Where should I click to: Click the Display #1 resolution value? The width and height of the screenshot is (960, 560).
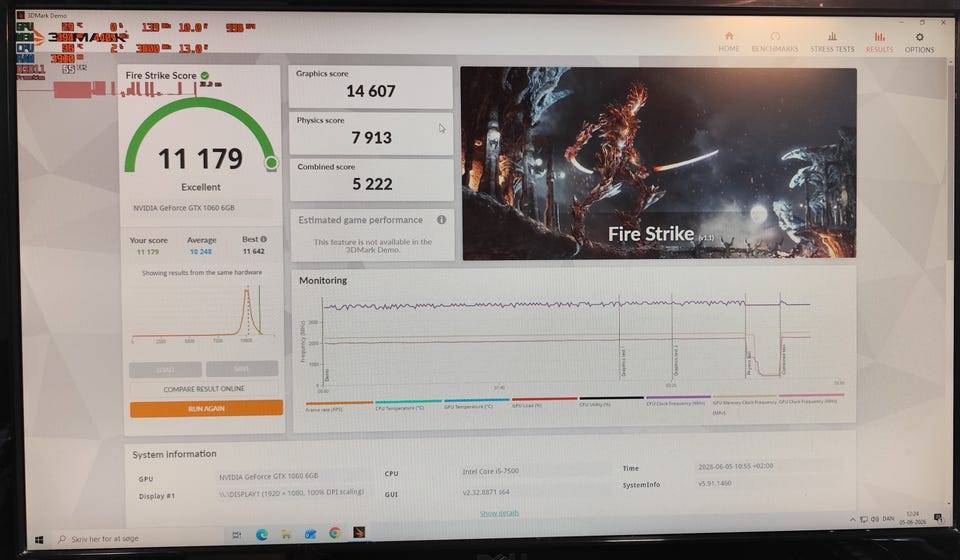(291, 492)
